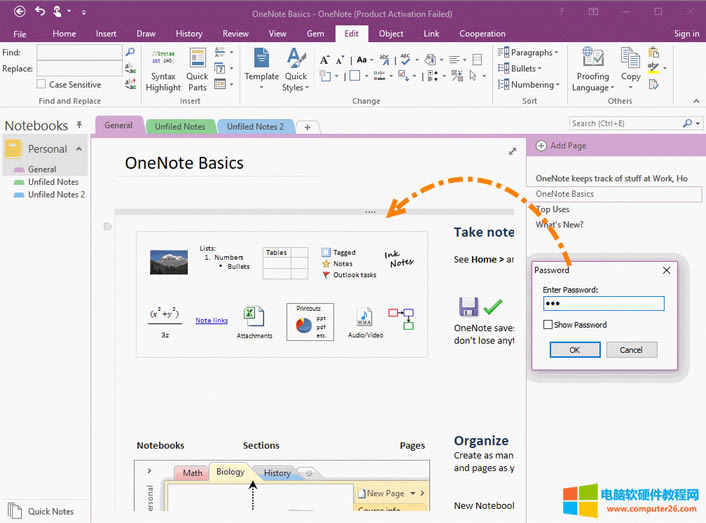Expand page to full view arrow

coord(513,152)
